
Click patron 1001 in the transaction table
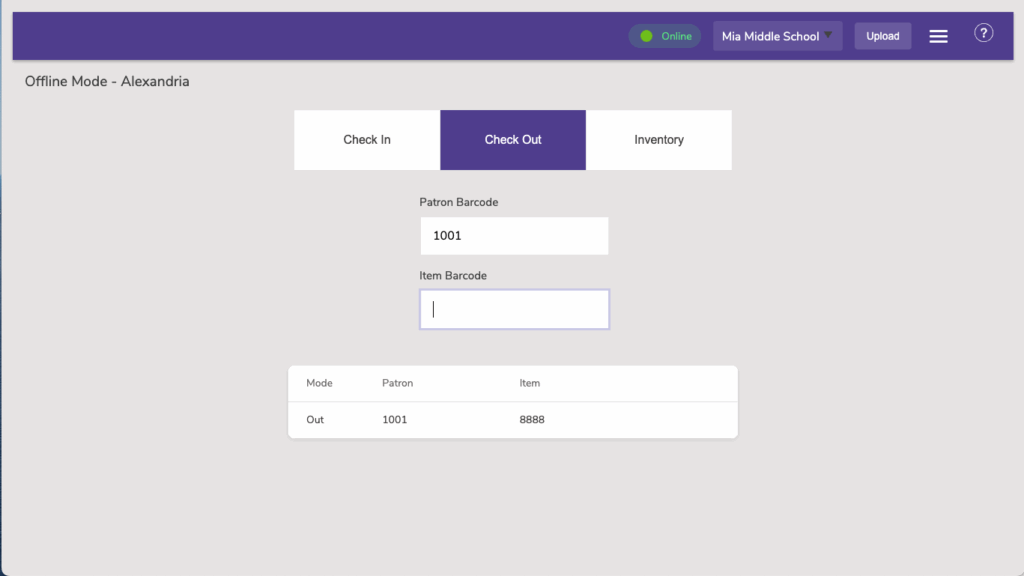(395, 420)
